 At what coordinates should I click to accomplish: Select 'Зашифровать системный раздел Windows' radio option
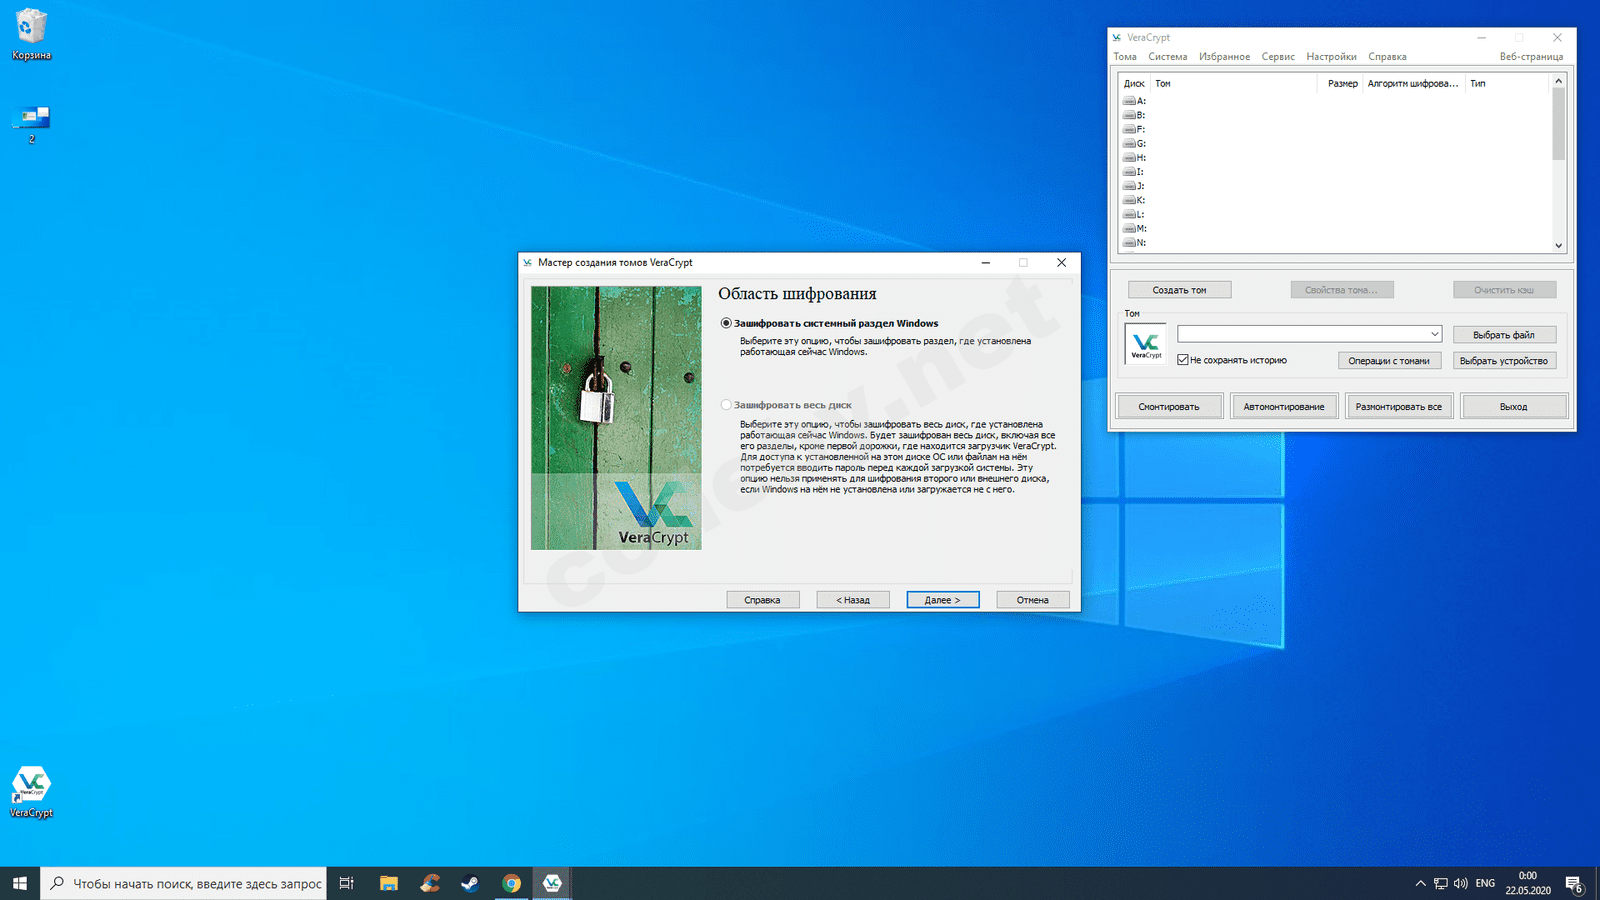[x=726, y=323]
